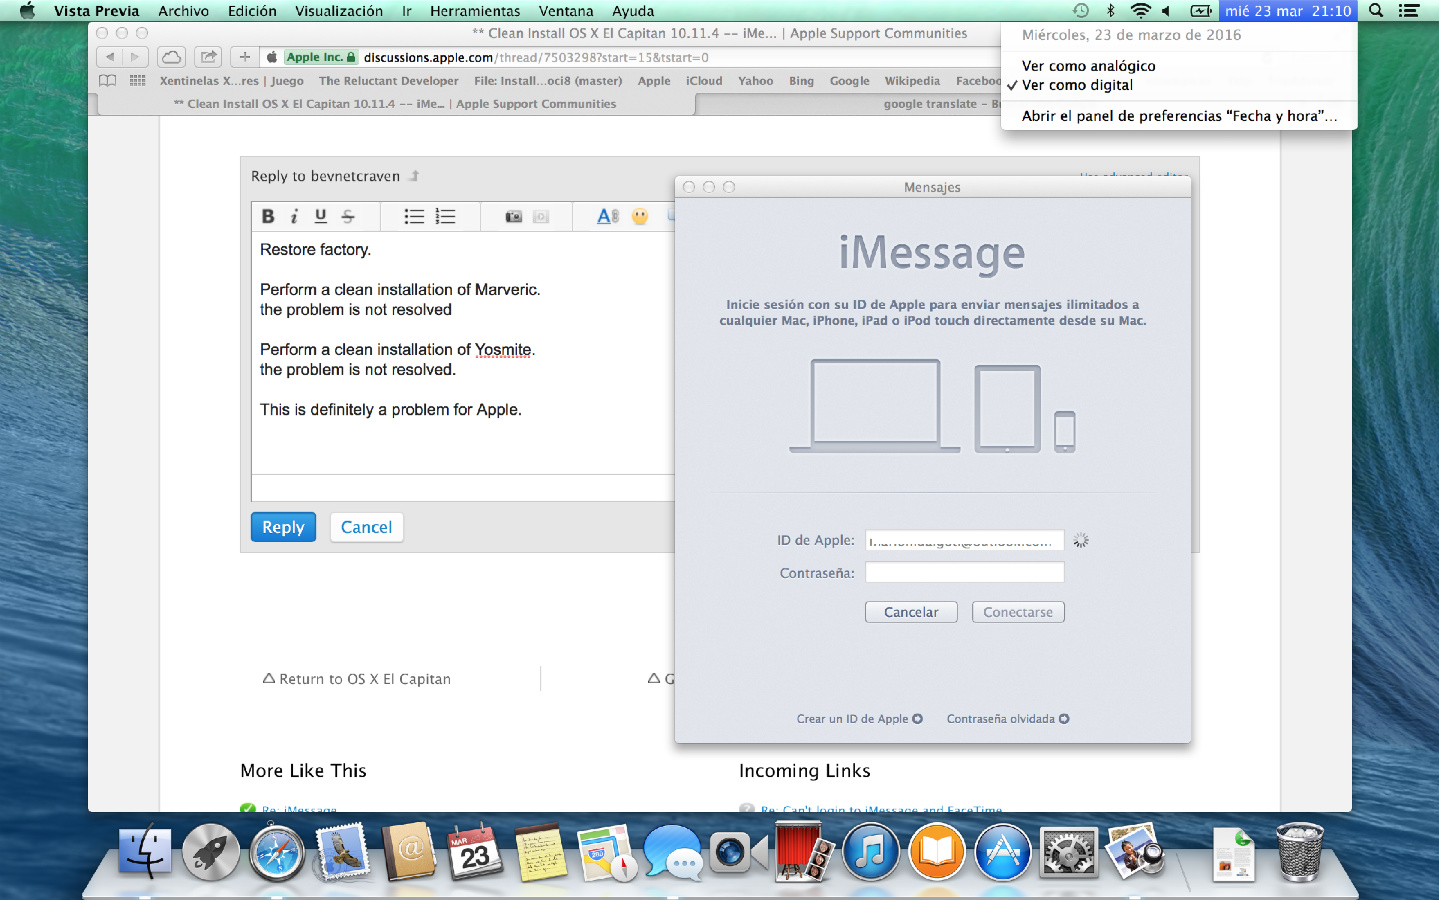Open the Visualización menu
This screenshot has height=900, width=1439.
[339, 11]
